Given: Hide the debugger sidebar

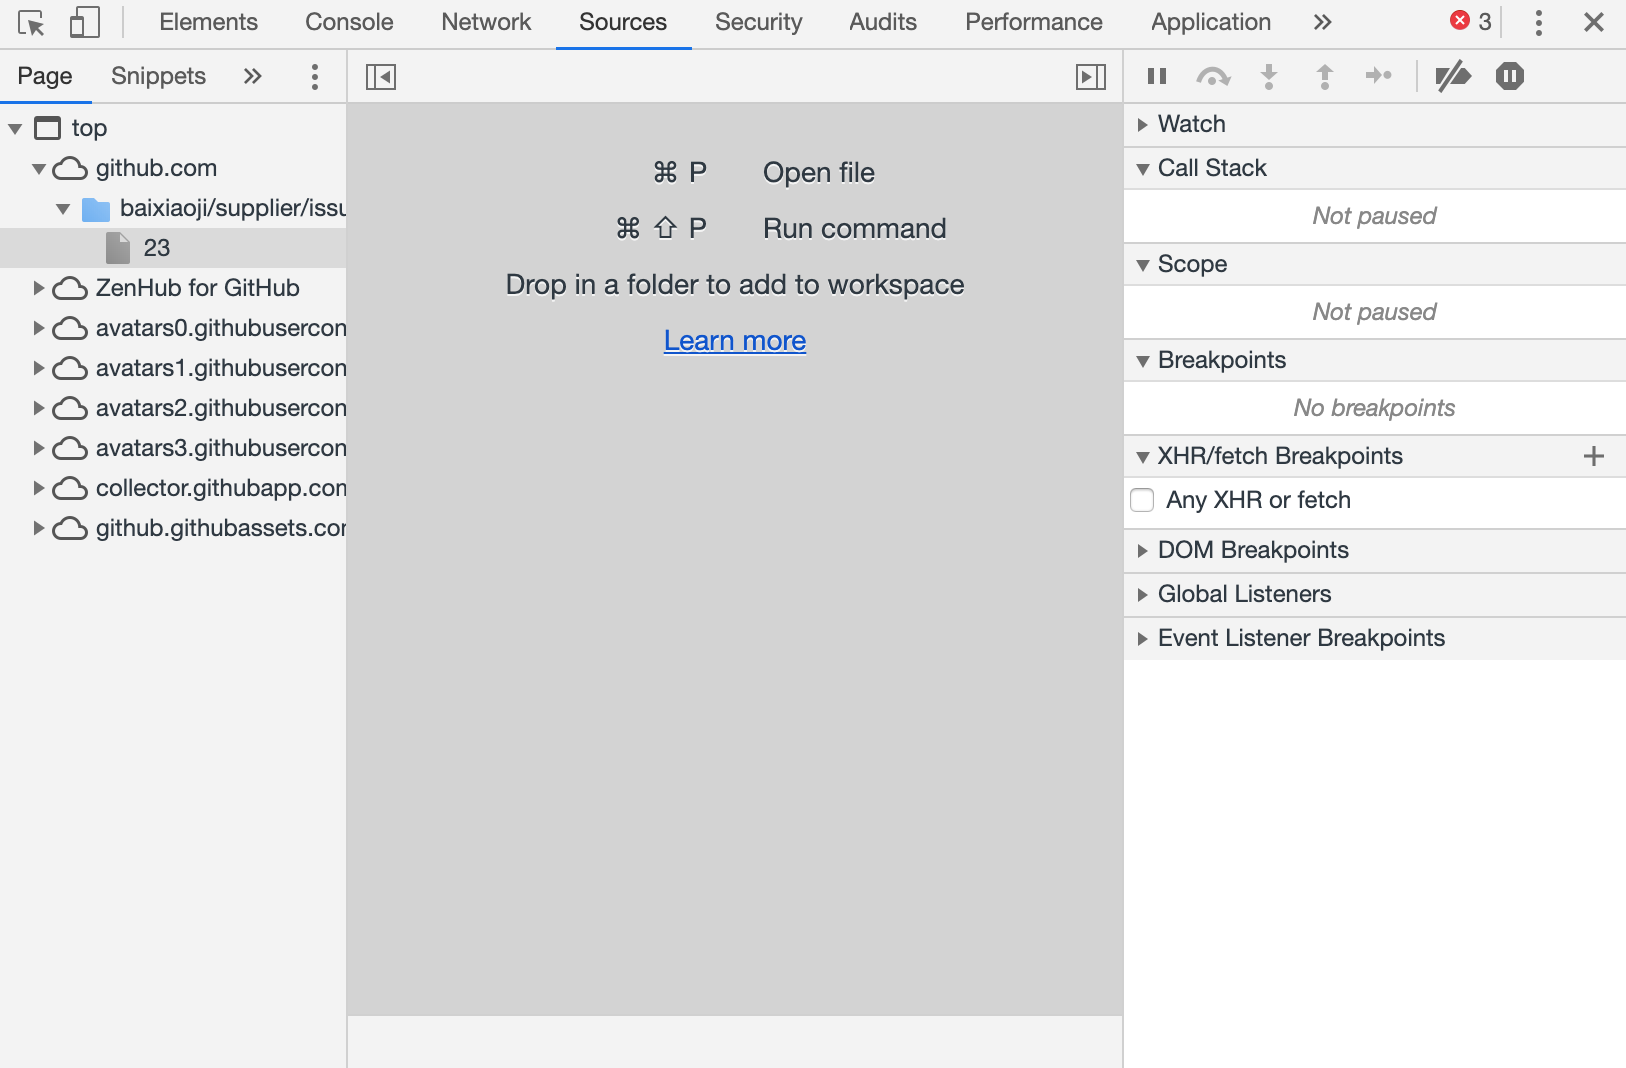Looking at the screenshot, I should (x=1090, y=77).
